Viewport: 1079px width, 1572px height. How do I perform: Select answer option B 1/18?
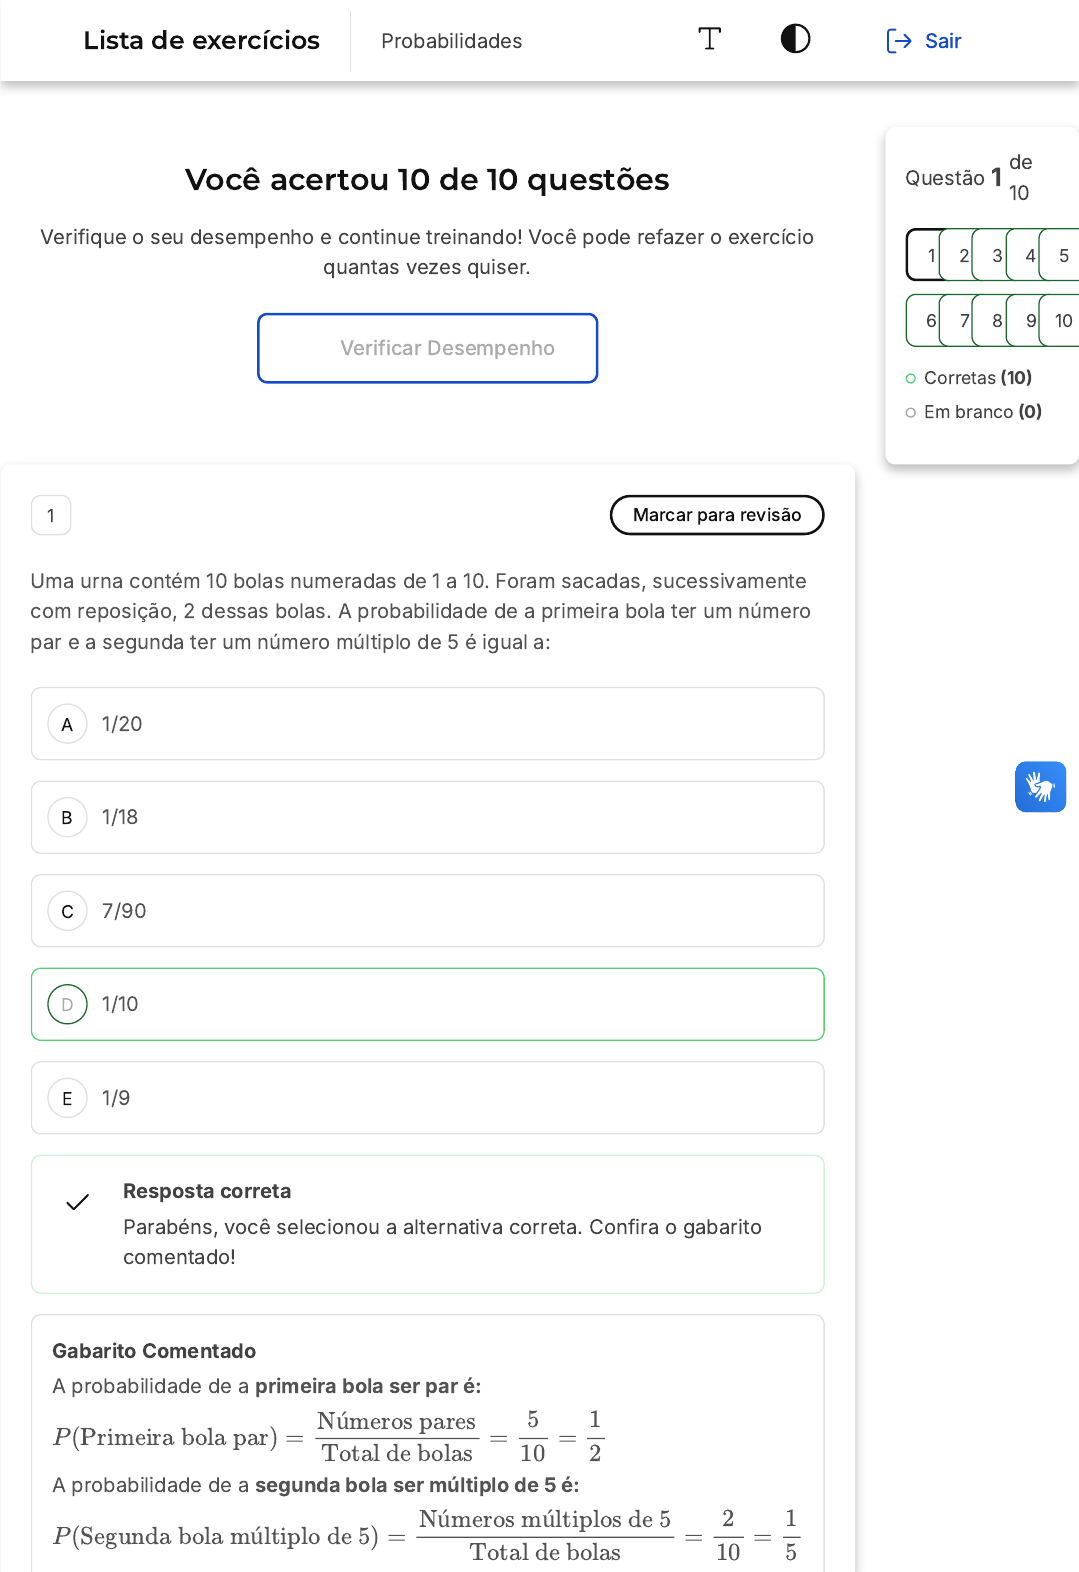coord(427,817)
